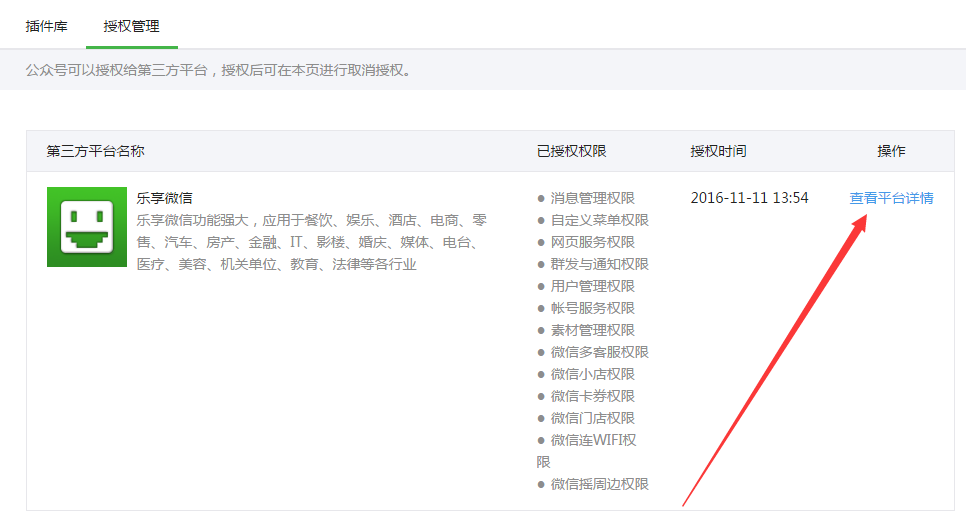Select the 授权管理 tab

pos(131,25)
